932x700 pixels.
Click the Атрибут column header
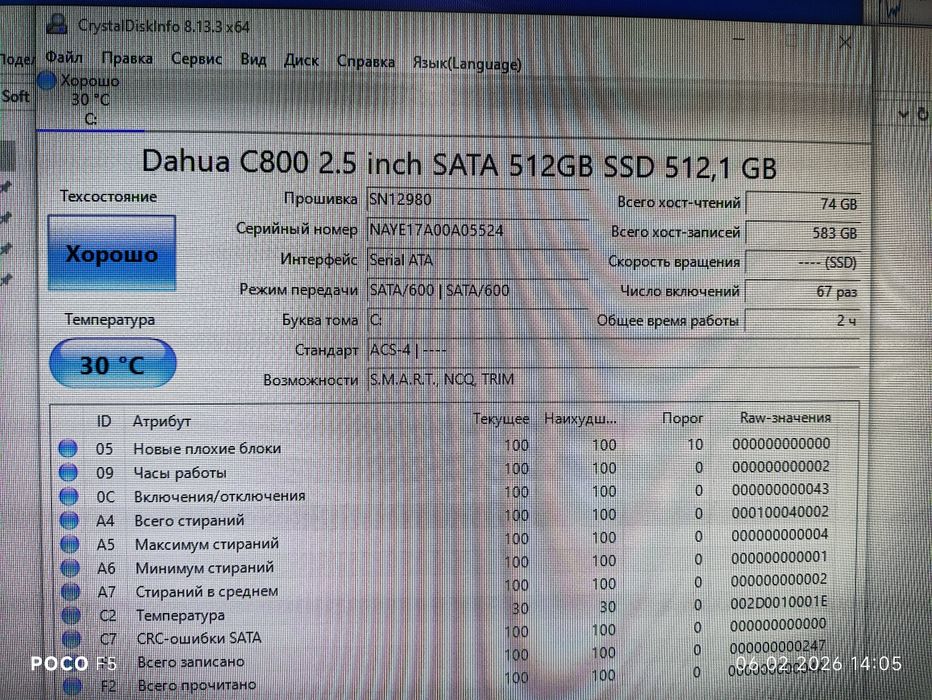(162, 422)
